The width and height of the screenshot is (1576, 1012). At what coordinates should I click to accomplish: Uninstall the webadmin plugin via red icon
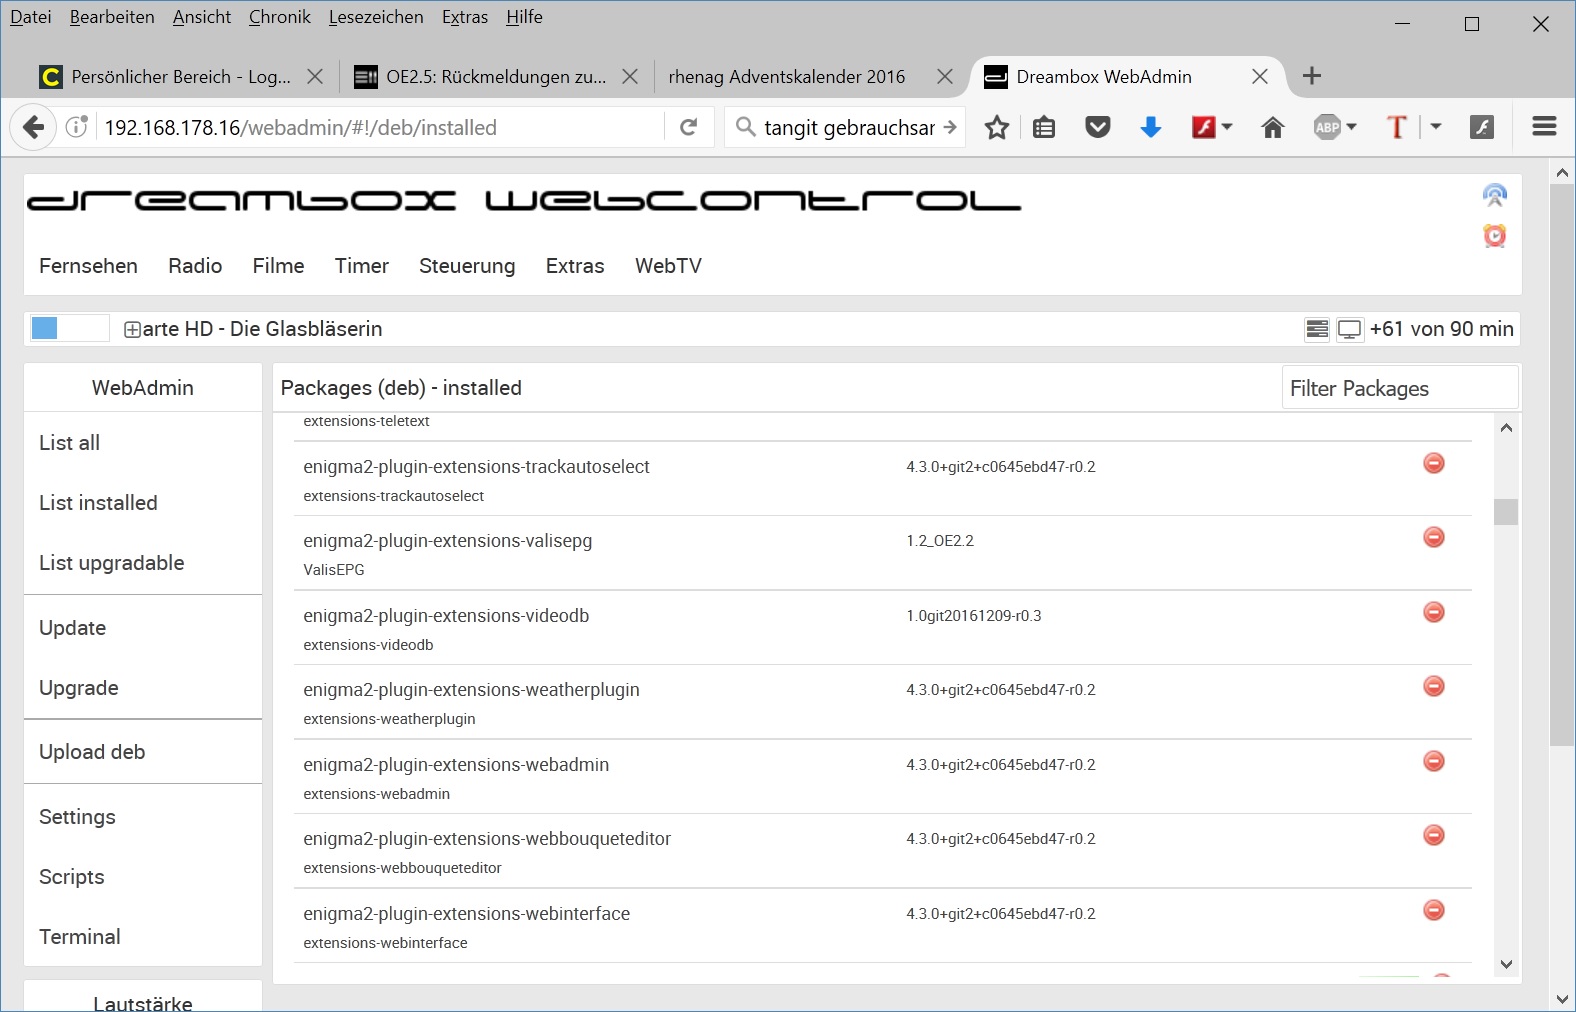(1433, 762)
